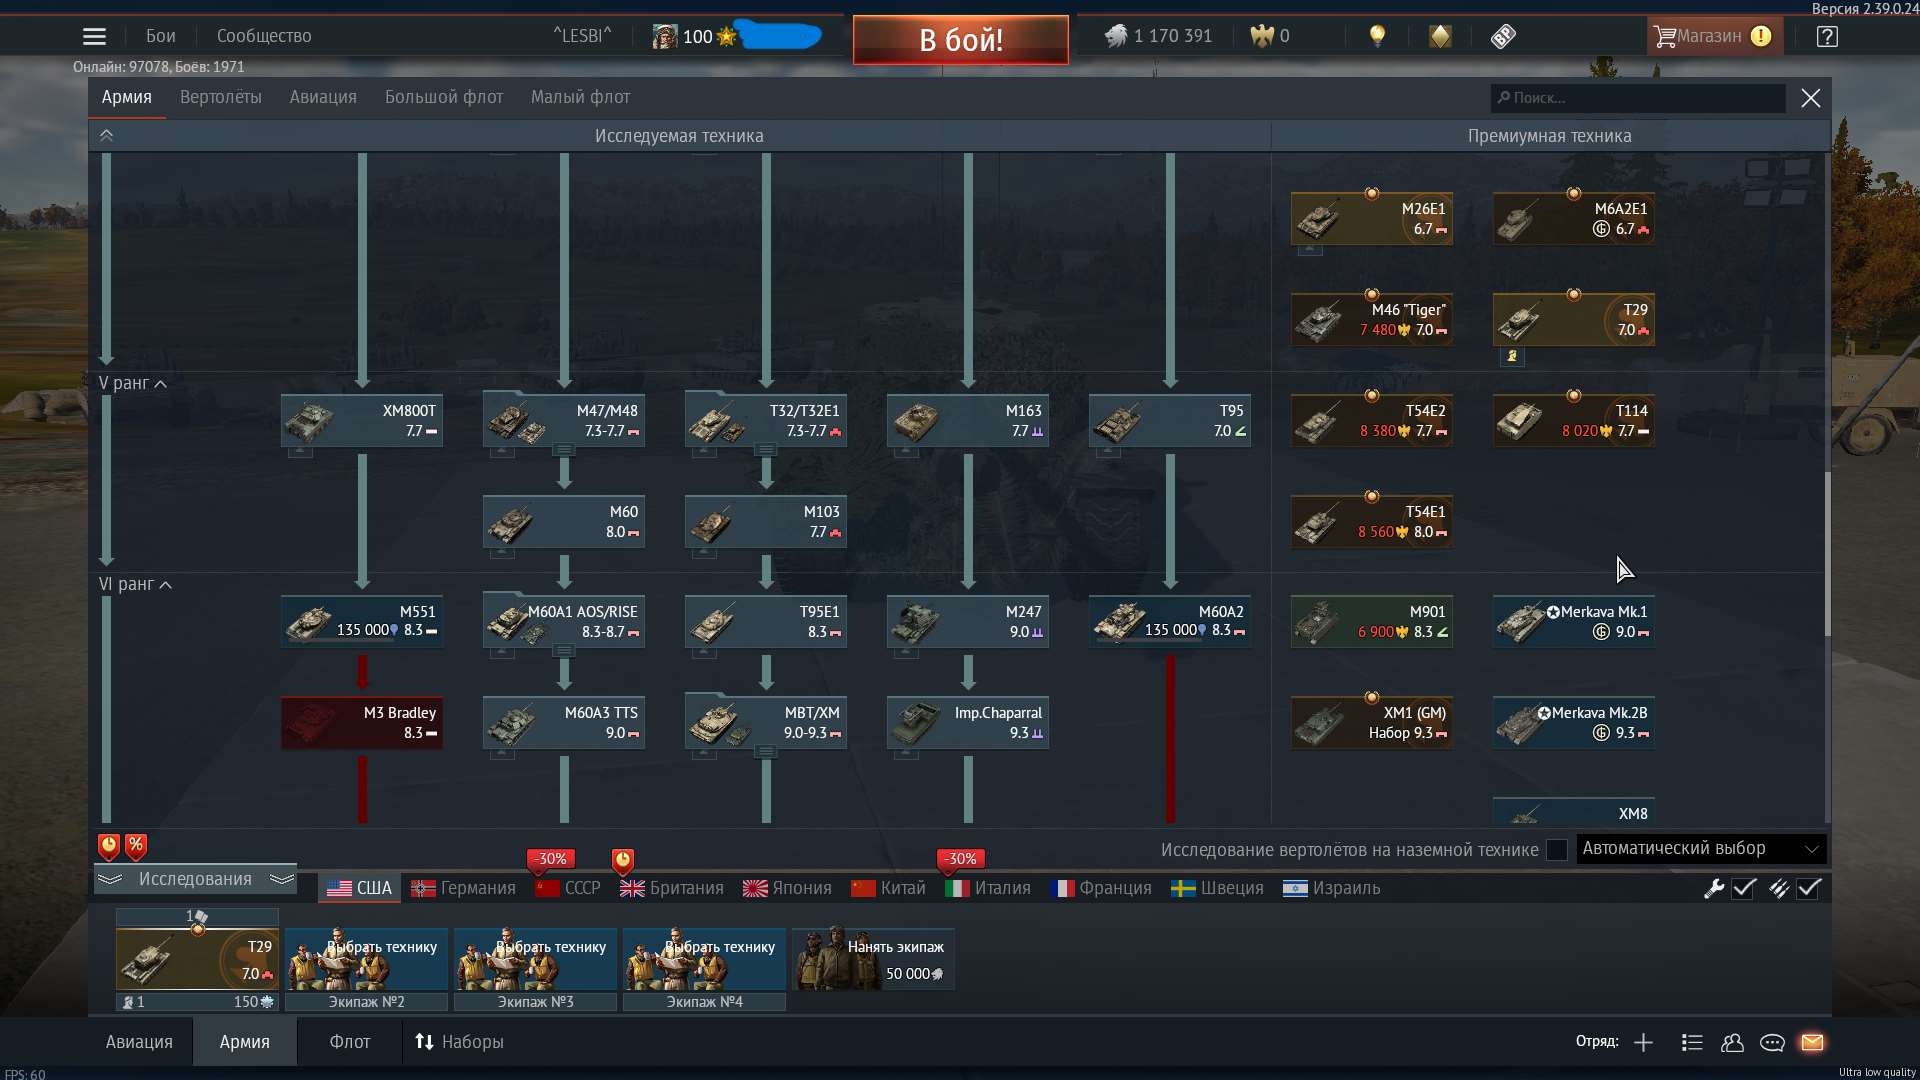This screenshot has width=1920, height=1080.
Task: Click the red clock badge above Исследования
Action: point(109,847)
